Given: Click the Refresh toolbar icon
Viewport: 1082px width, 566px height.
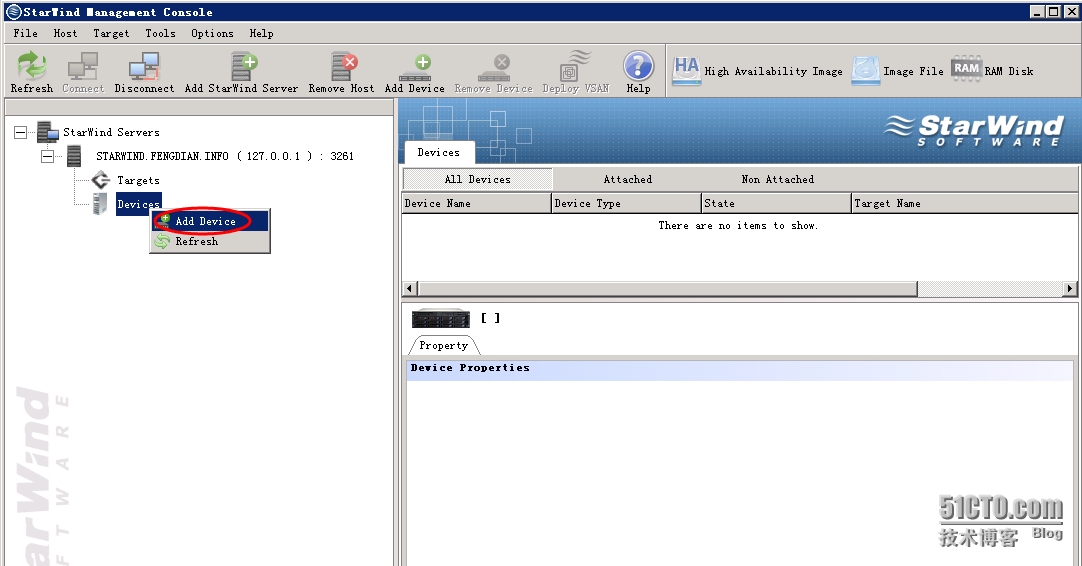Looking at the screenshot, I should coord(32,66).
